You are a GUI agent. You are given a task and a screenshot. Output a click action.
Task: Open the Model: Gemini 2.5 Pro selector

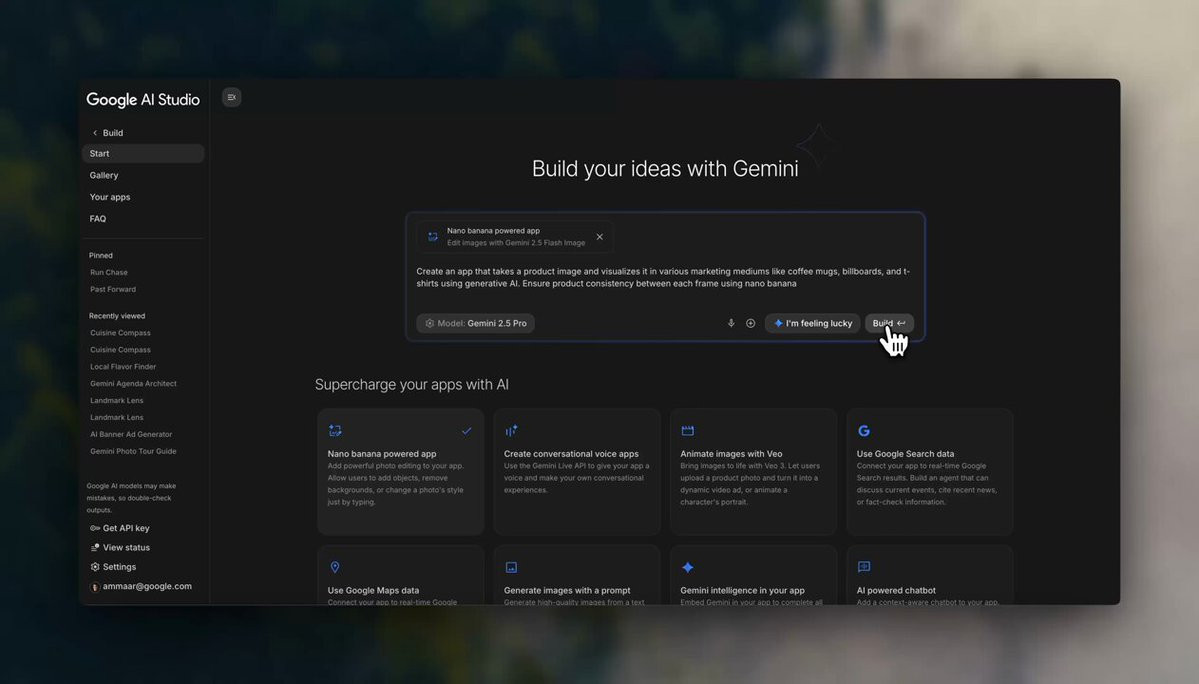tap(476, 323)
